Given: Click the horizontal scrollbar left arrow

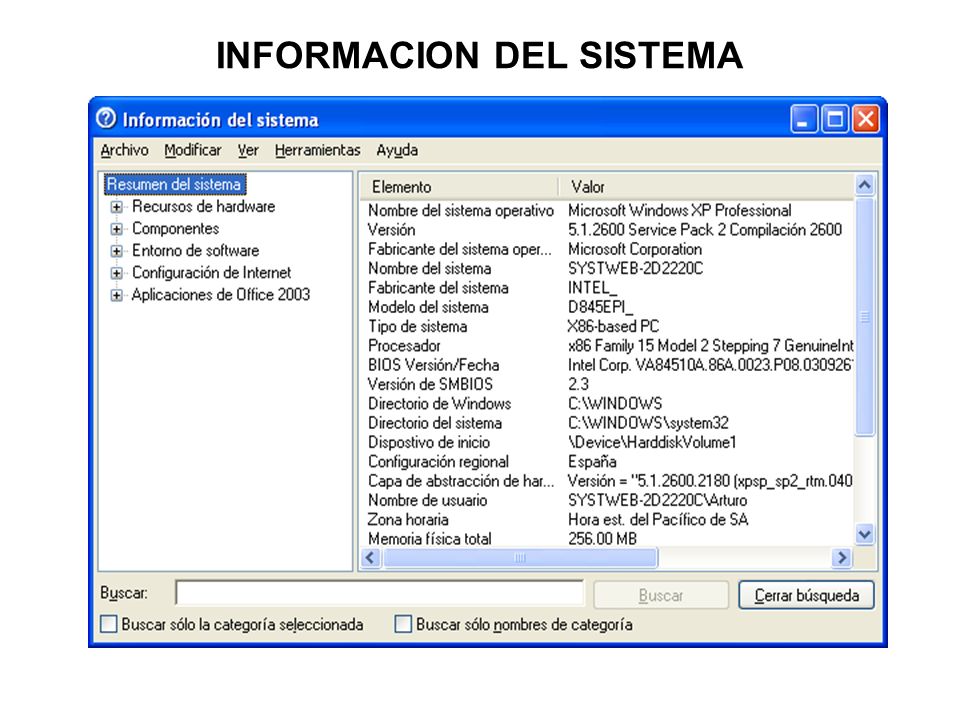Looking at the screenshot, I should 370,558.
